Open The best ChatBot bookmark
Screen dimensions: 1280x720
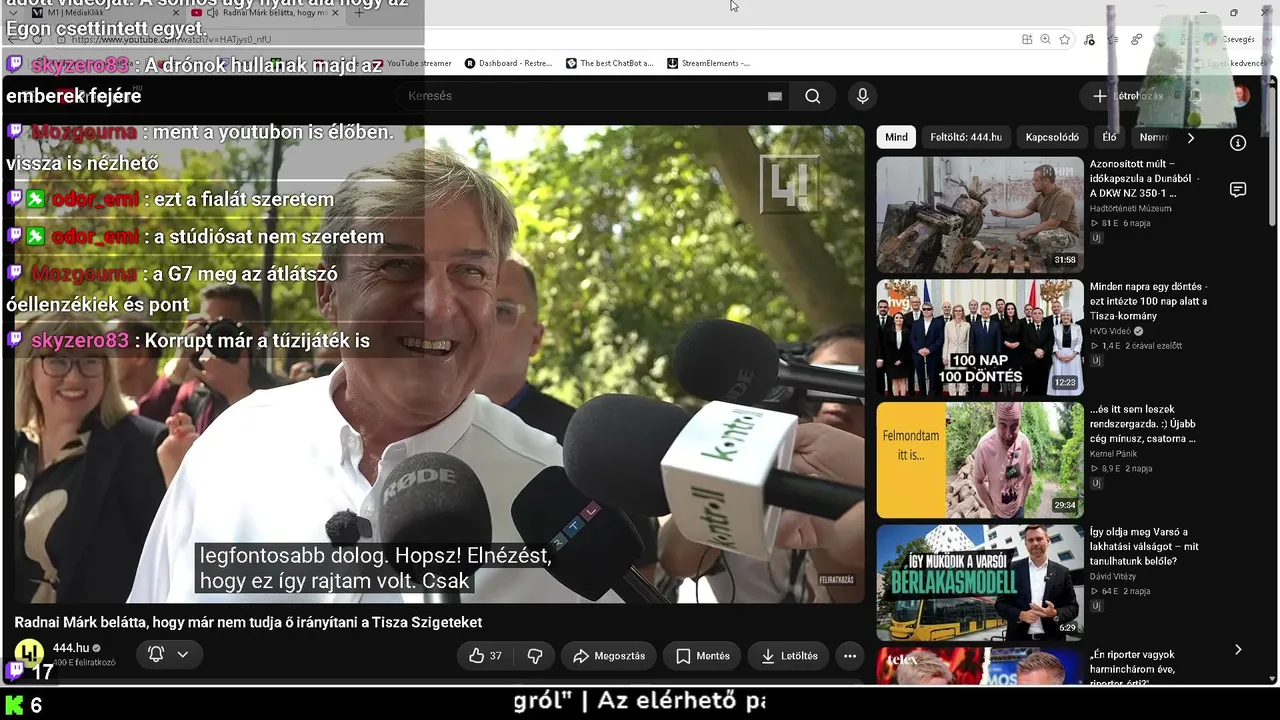pos(609,63)
